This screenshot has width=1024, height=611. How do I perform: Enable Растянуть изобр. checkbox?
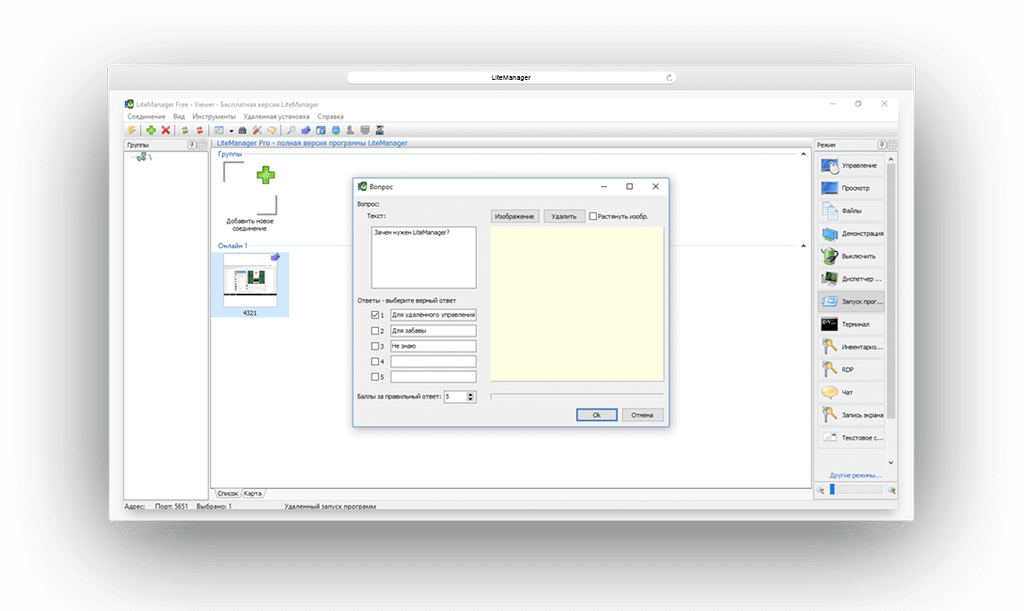tap(593, 216)
